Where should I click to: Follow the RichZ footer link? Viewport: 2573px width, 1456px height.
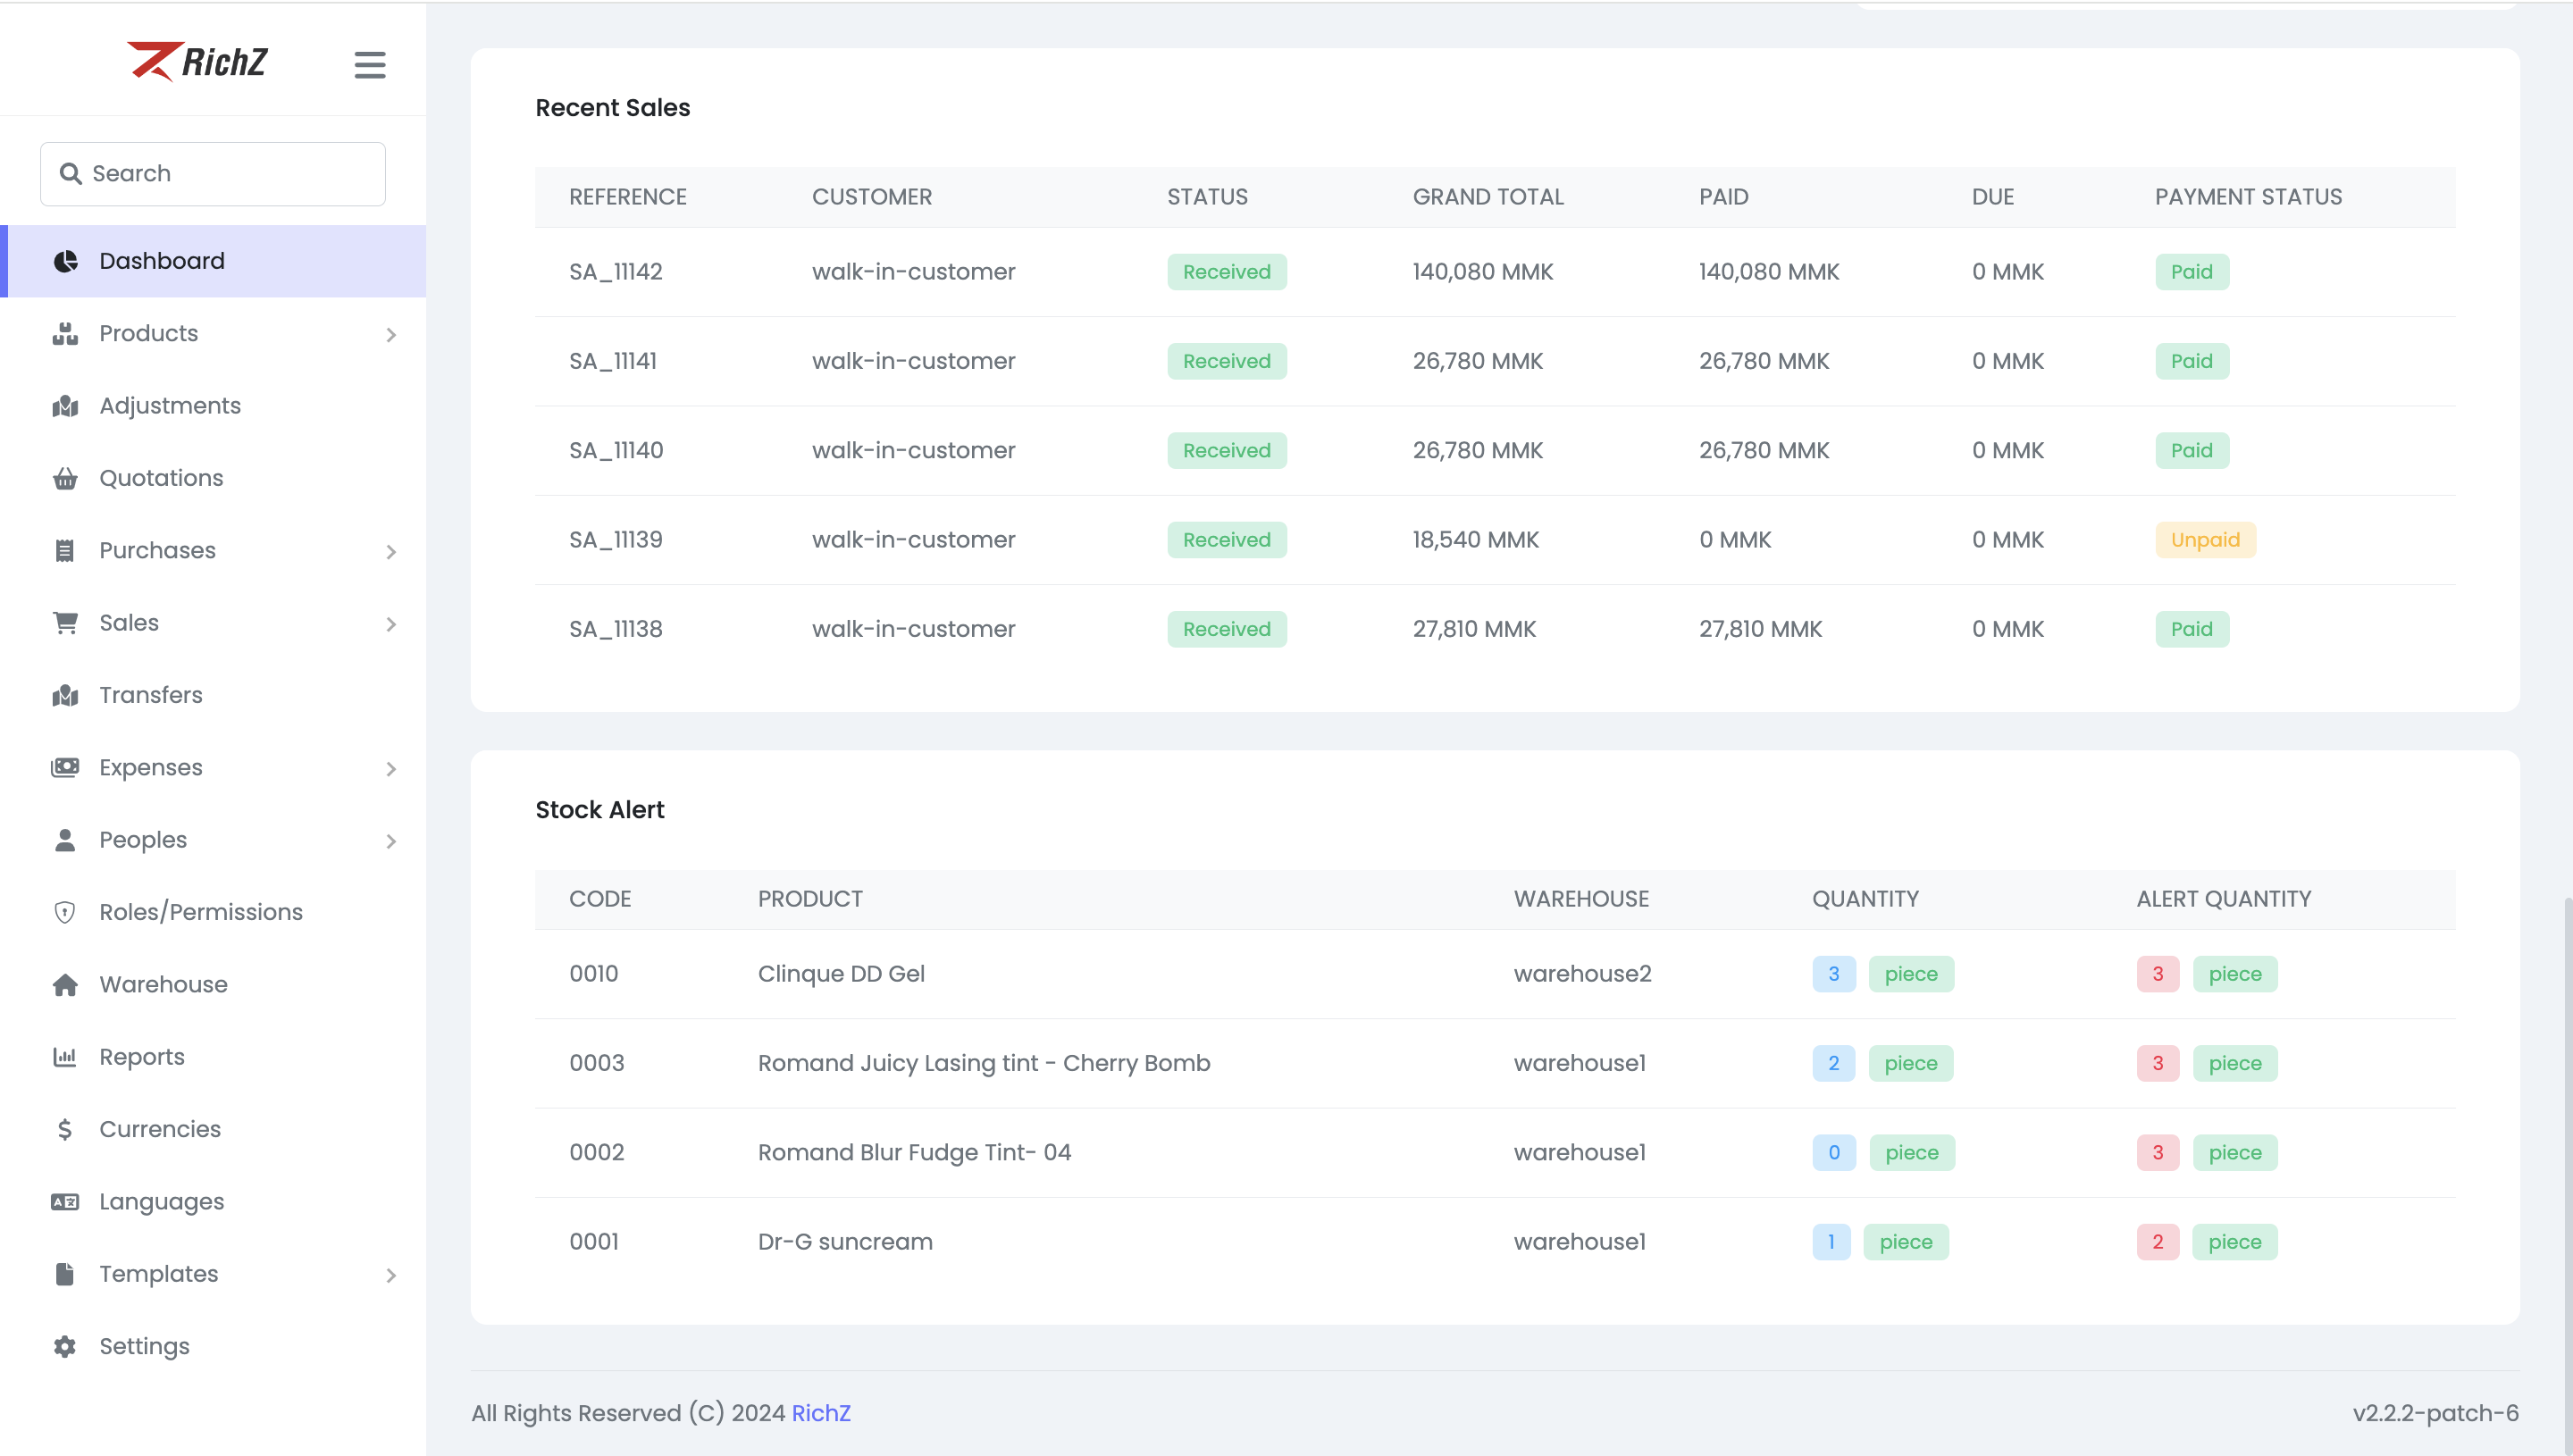[821, 1413]
